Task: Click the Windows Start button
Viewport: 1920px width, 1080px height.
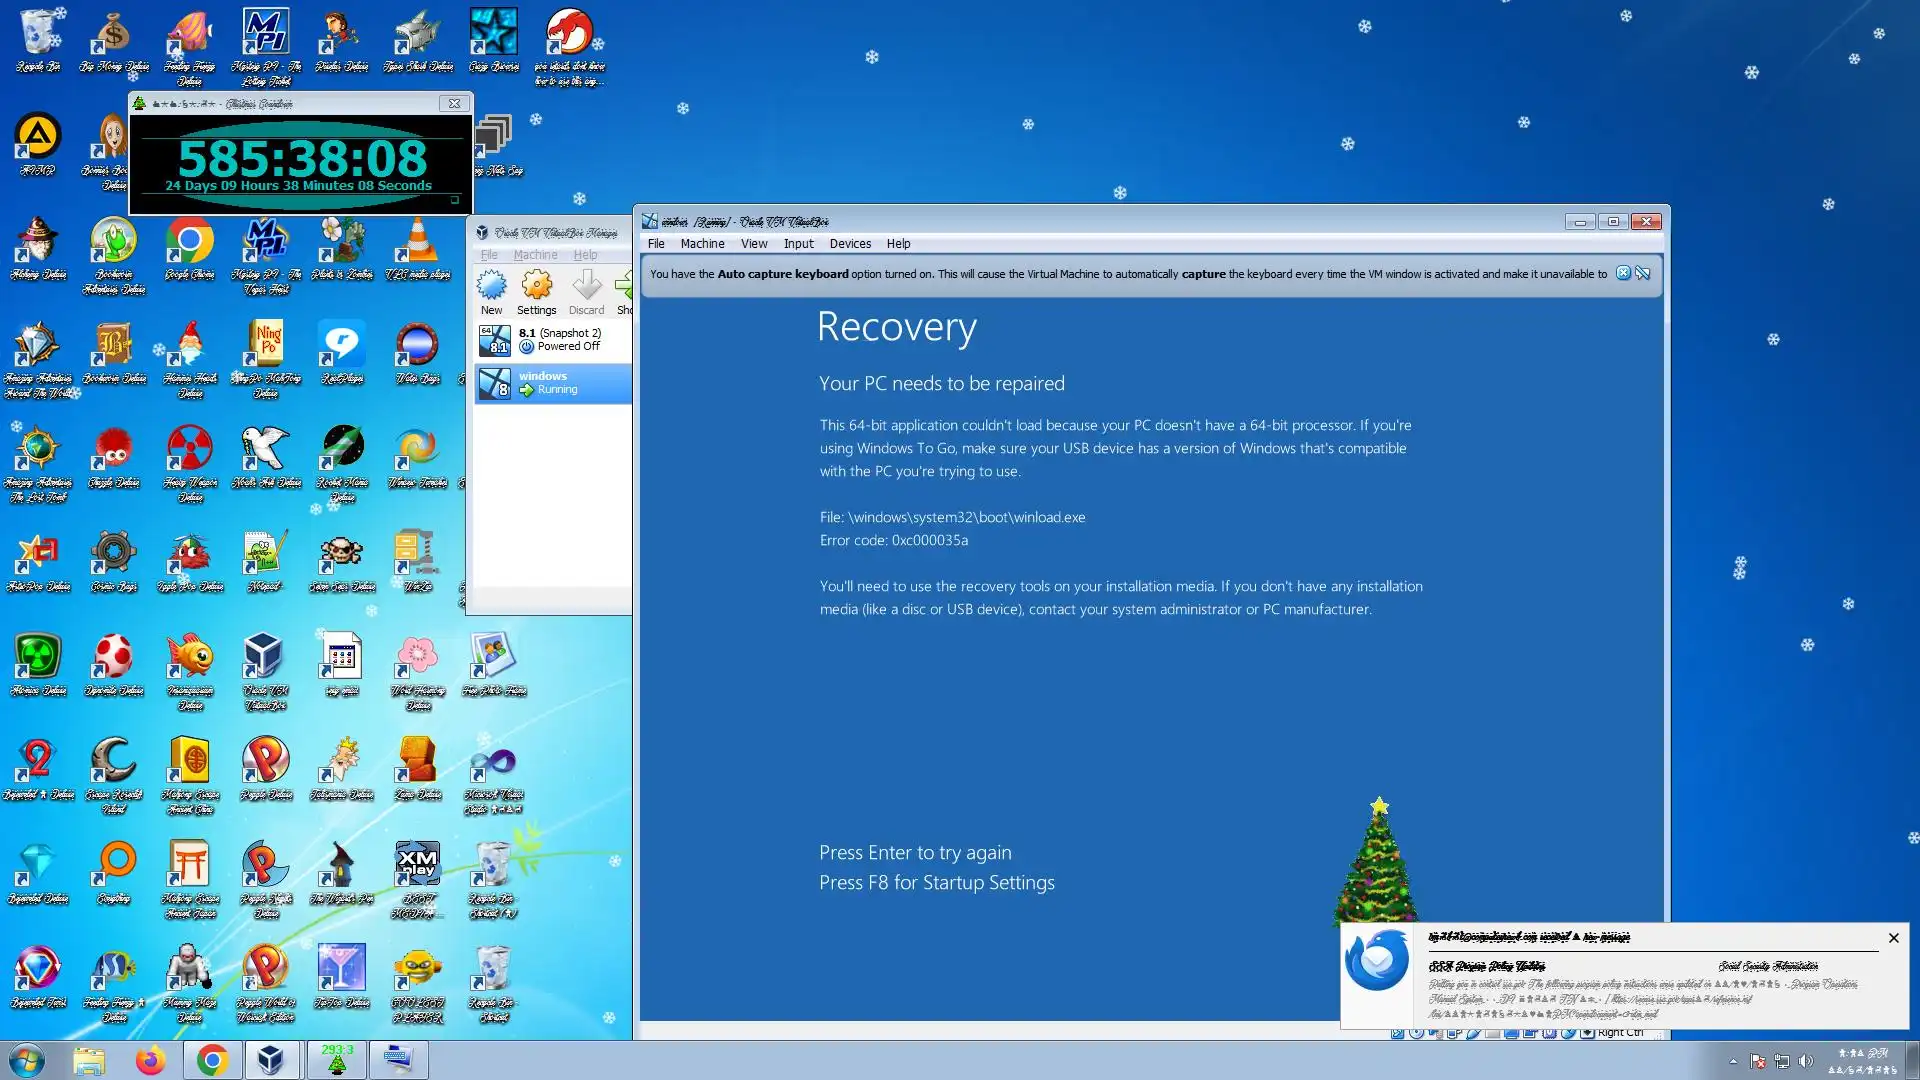Action: (x=27, y=1060)
